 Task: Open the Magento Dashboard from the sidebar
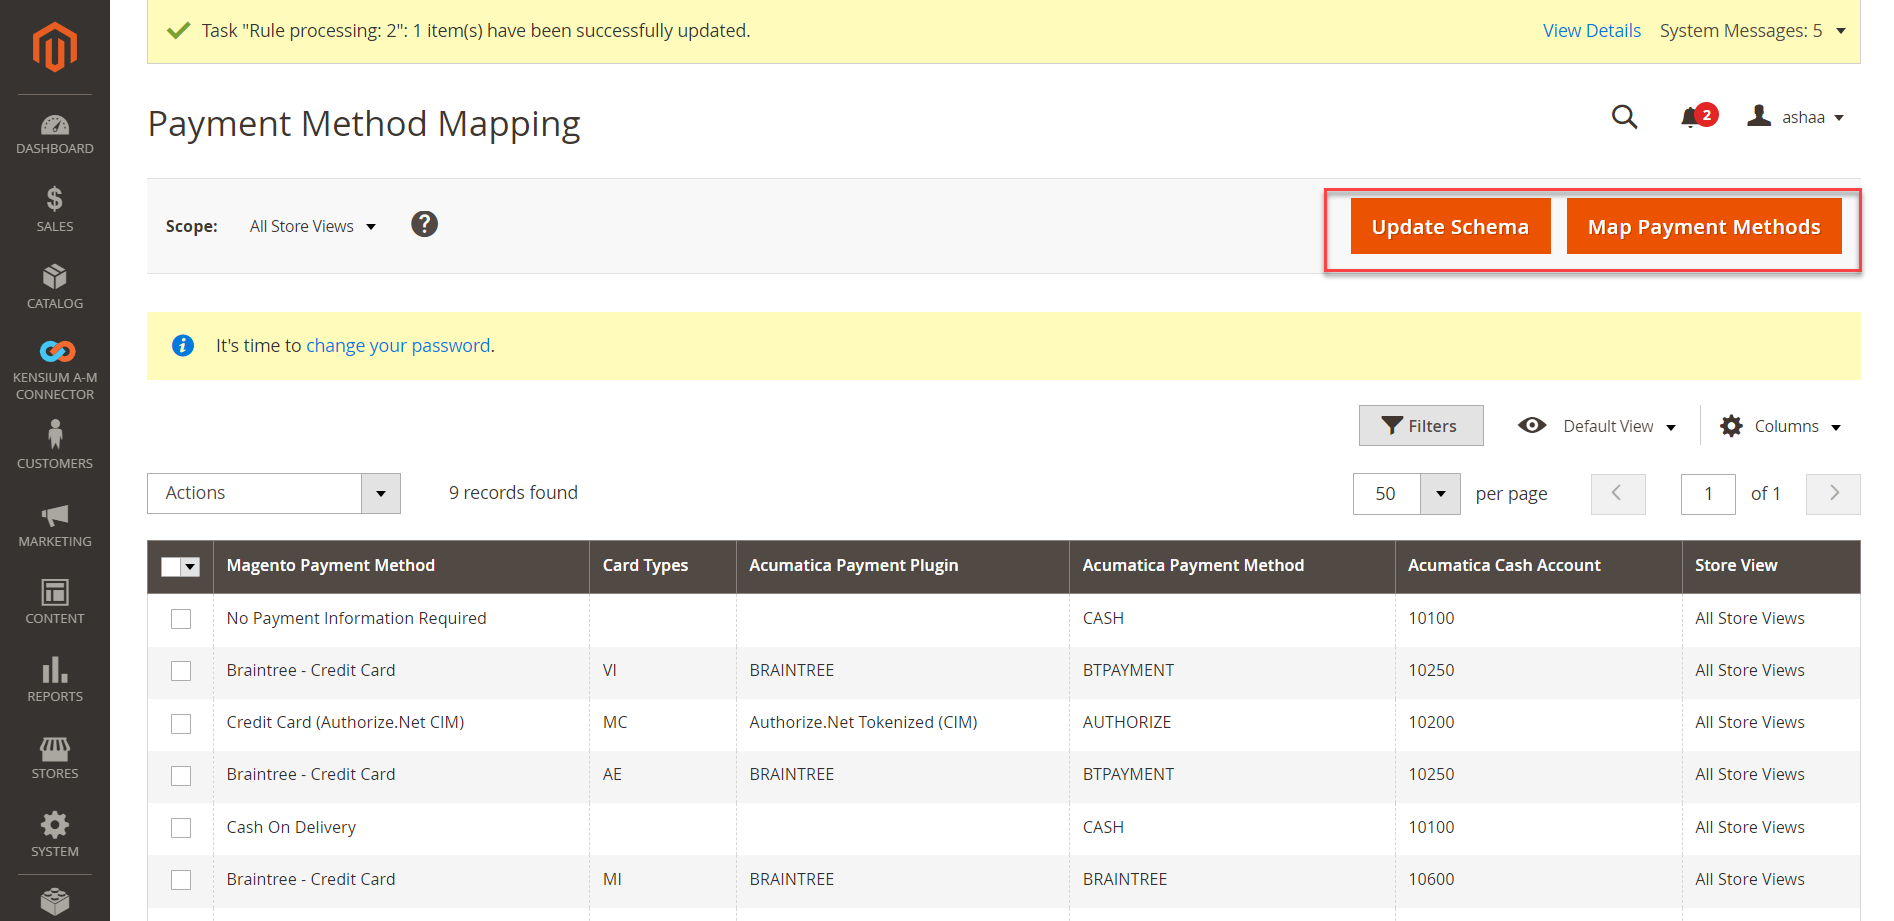tap(55, 133)
